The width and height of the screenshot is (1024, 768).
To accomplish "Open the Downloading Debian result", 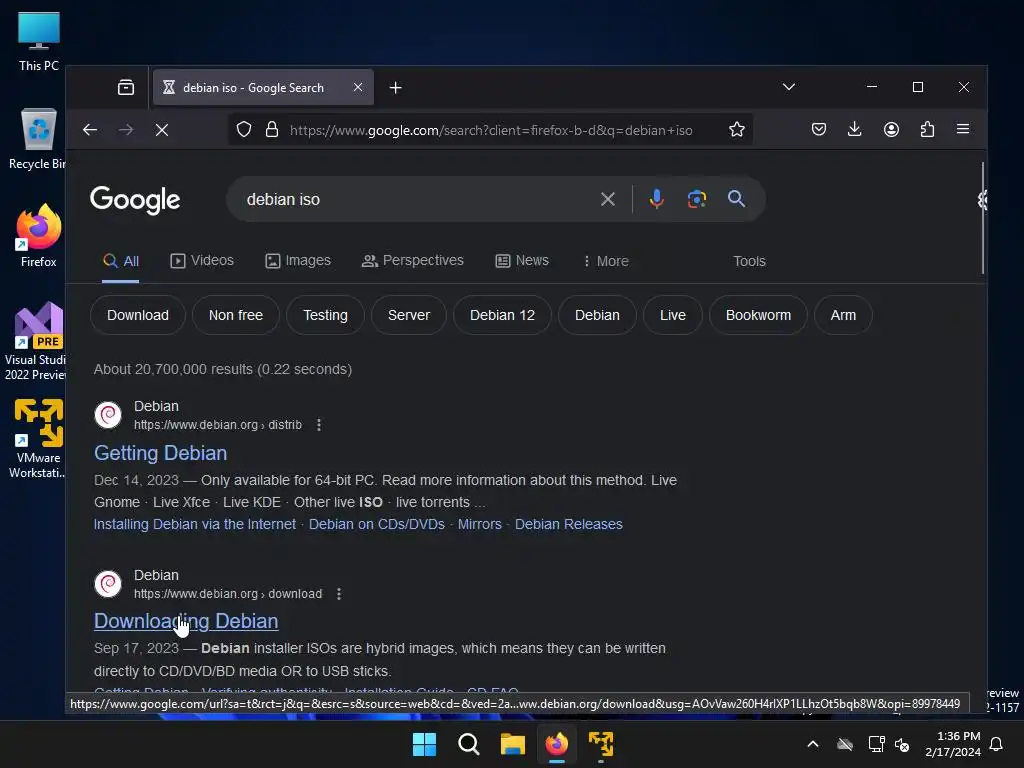I will 186,621.
